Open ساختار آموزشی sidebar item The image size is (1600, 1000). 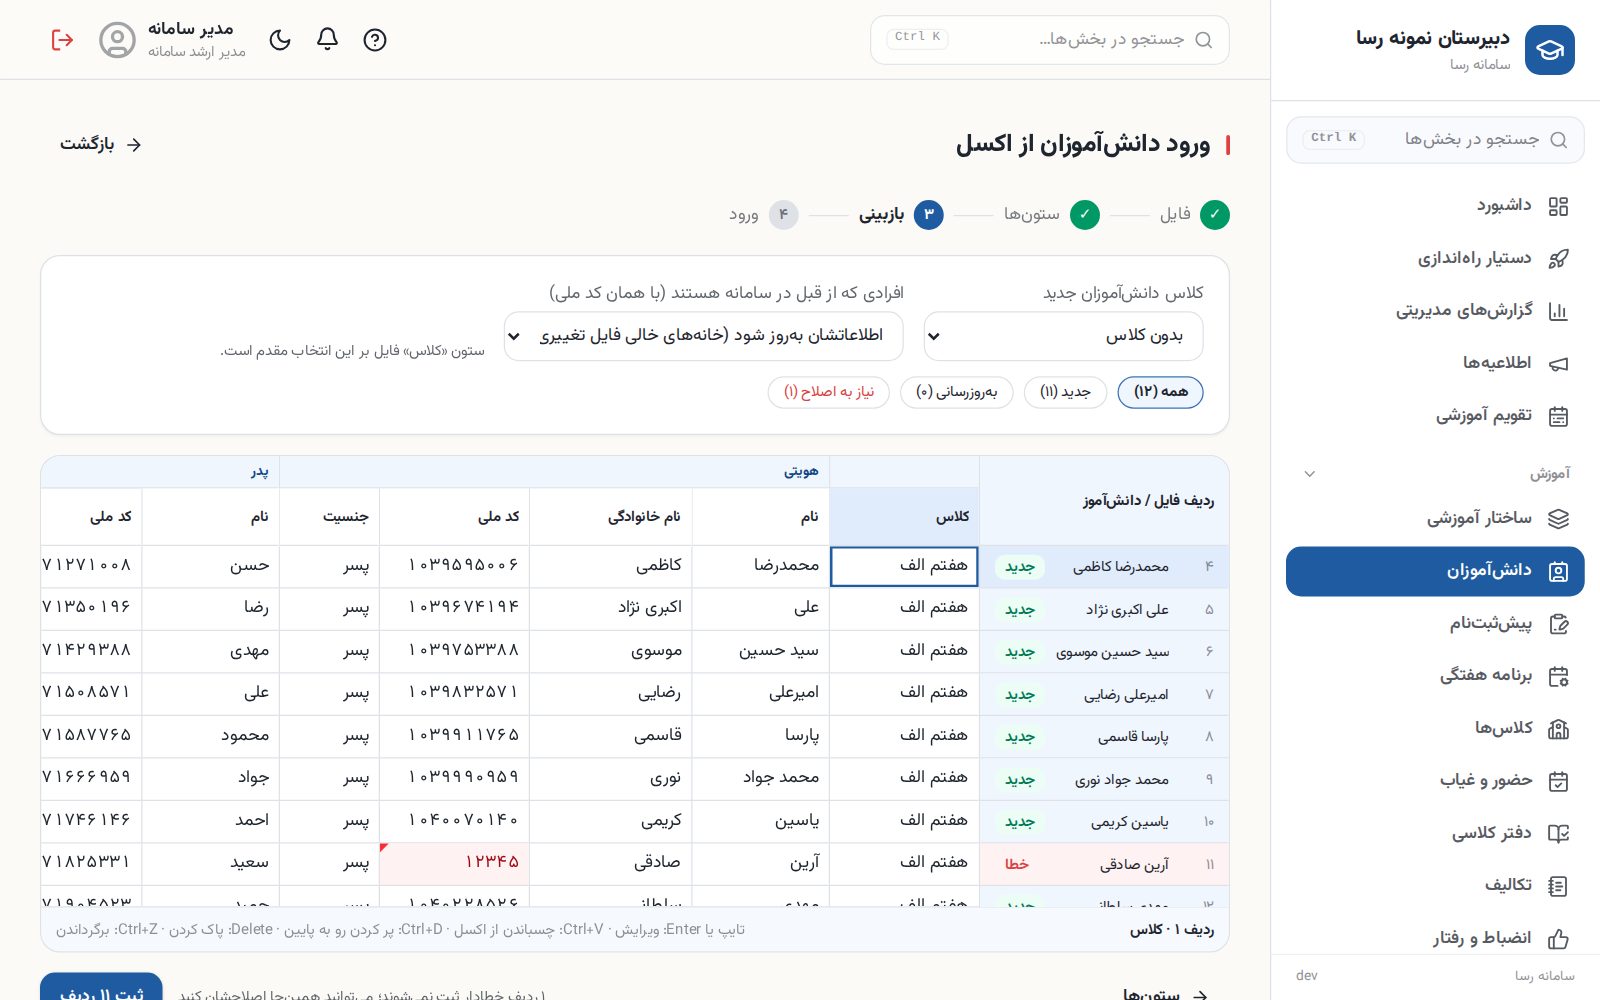[x=1435, y=518]
